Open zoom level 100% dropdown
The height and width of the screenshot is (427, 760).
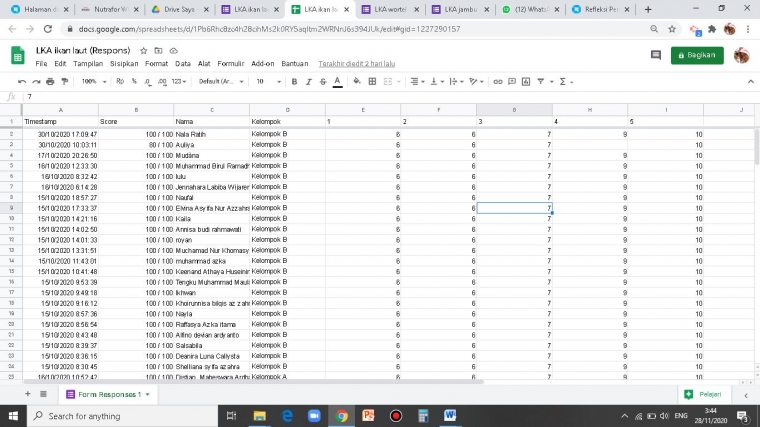(x=94, y=81)
